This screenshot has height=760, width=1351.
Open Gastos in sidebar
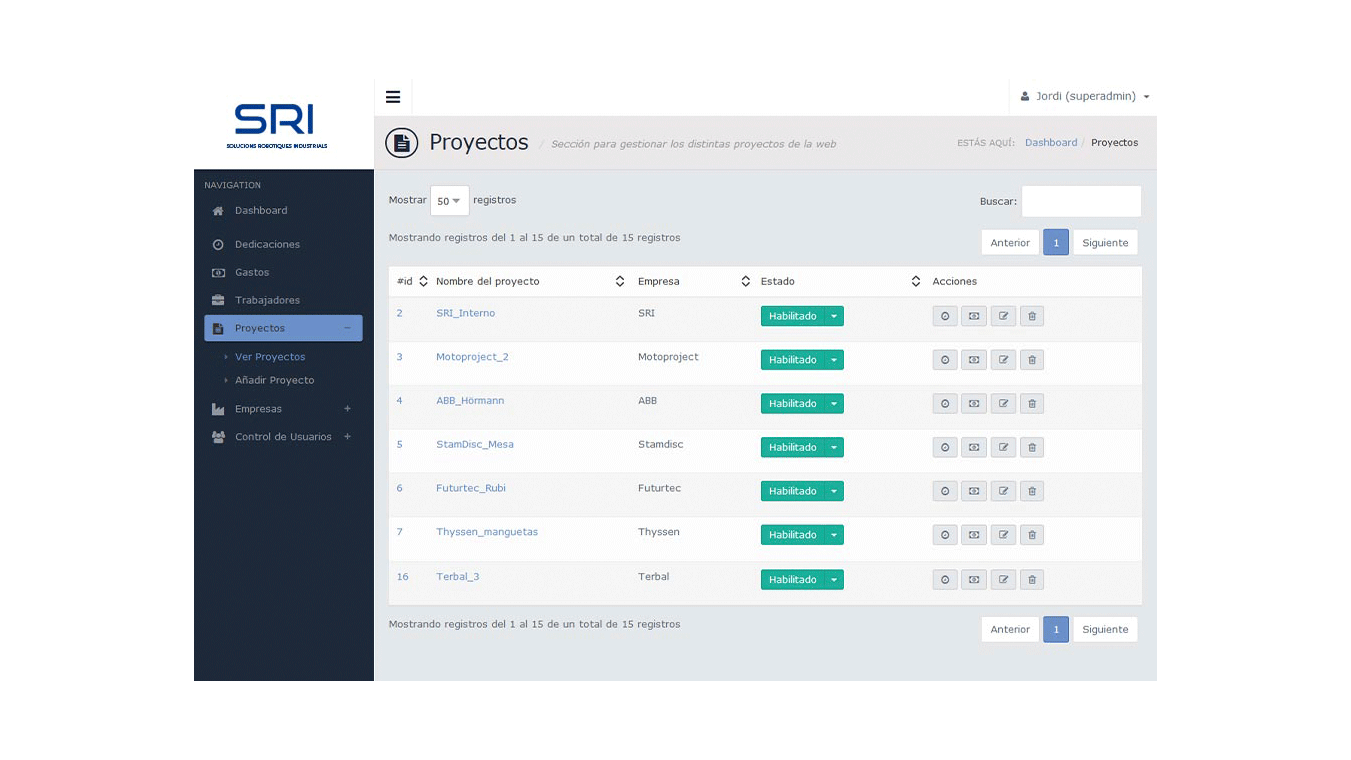pos(252,273)
